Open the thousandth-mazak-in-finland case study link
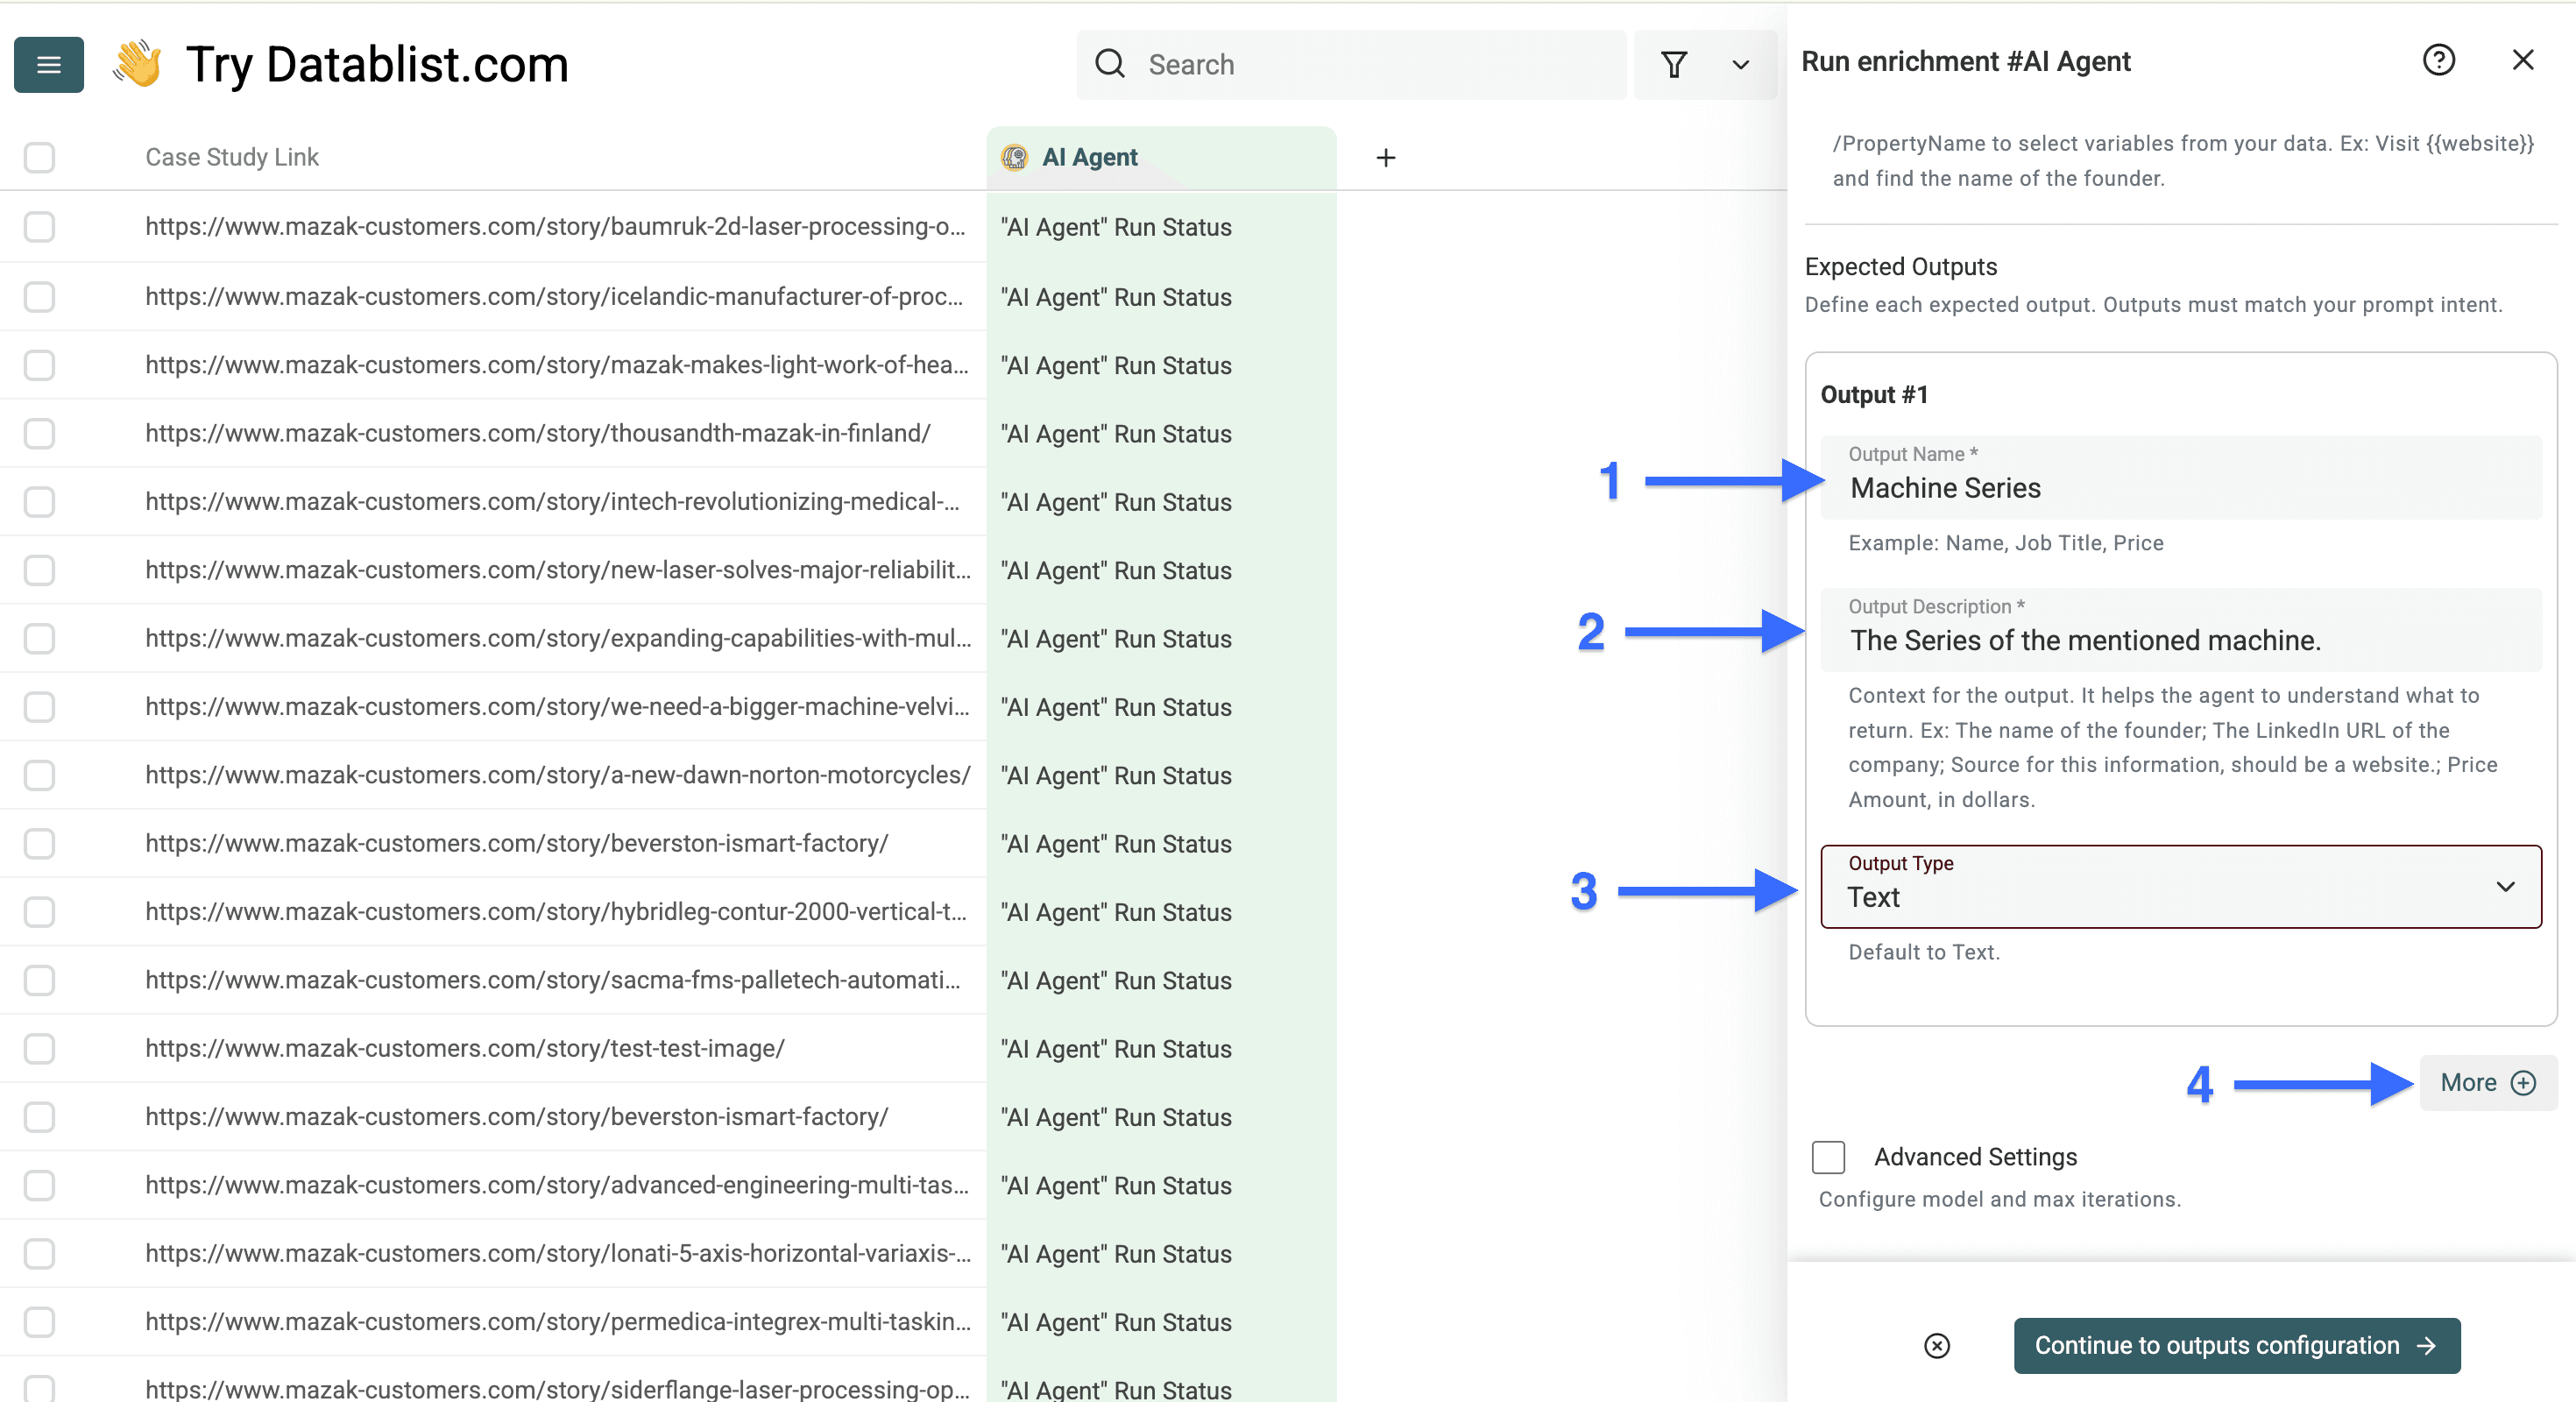 point(537,433)
